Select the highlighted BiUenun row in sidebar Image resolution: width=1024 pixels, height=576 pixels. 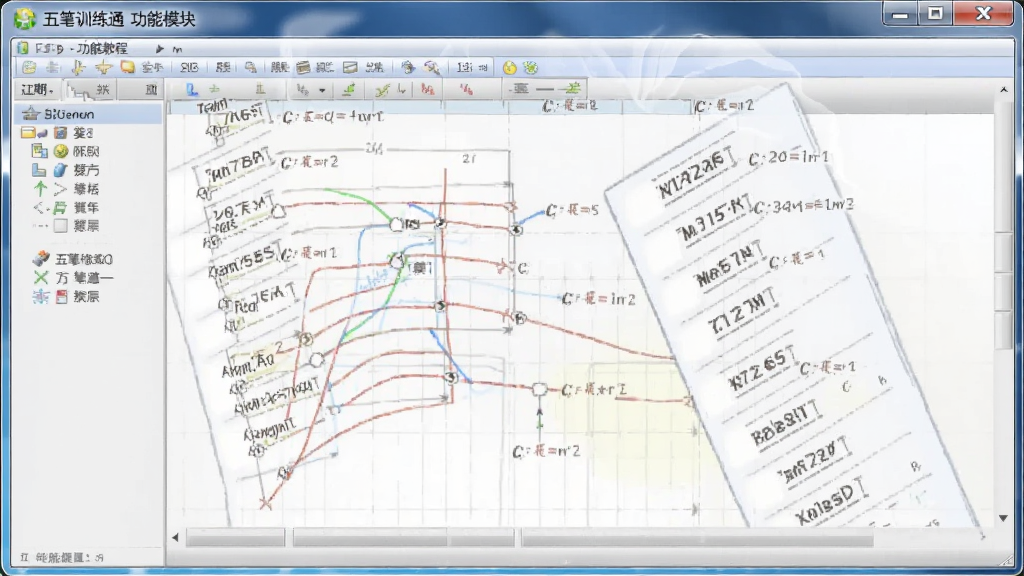click(x=88, y=114)
